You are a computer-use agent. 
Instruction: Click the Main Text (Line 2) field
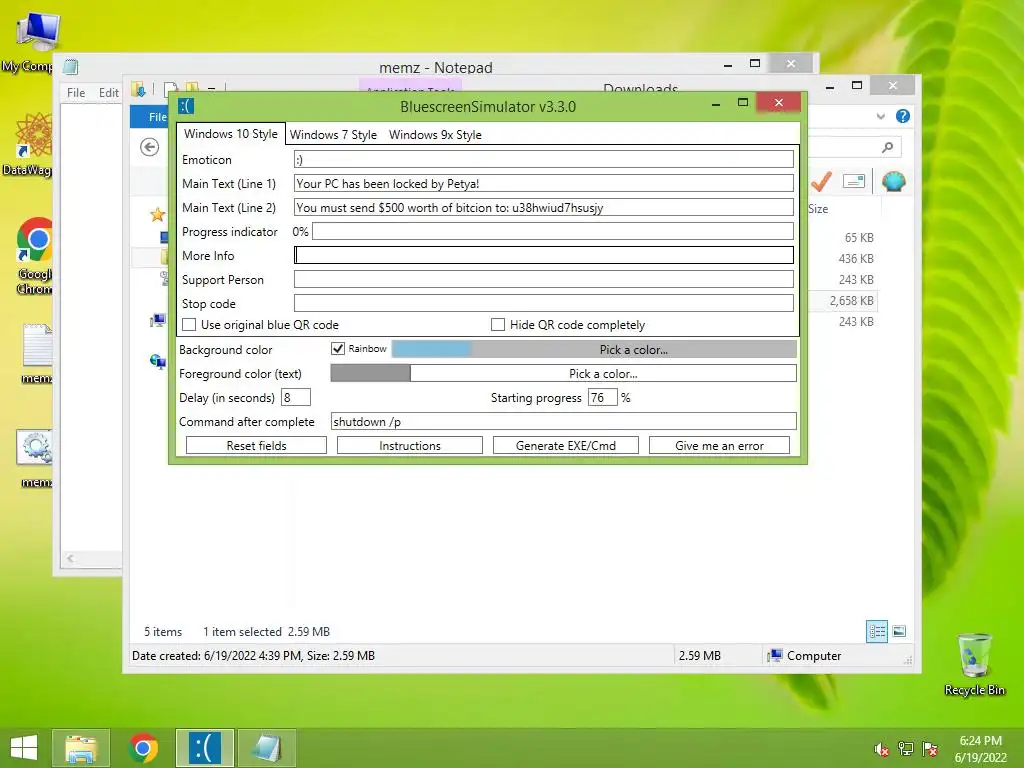point(543,208)
